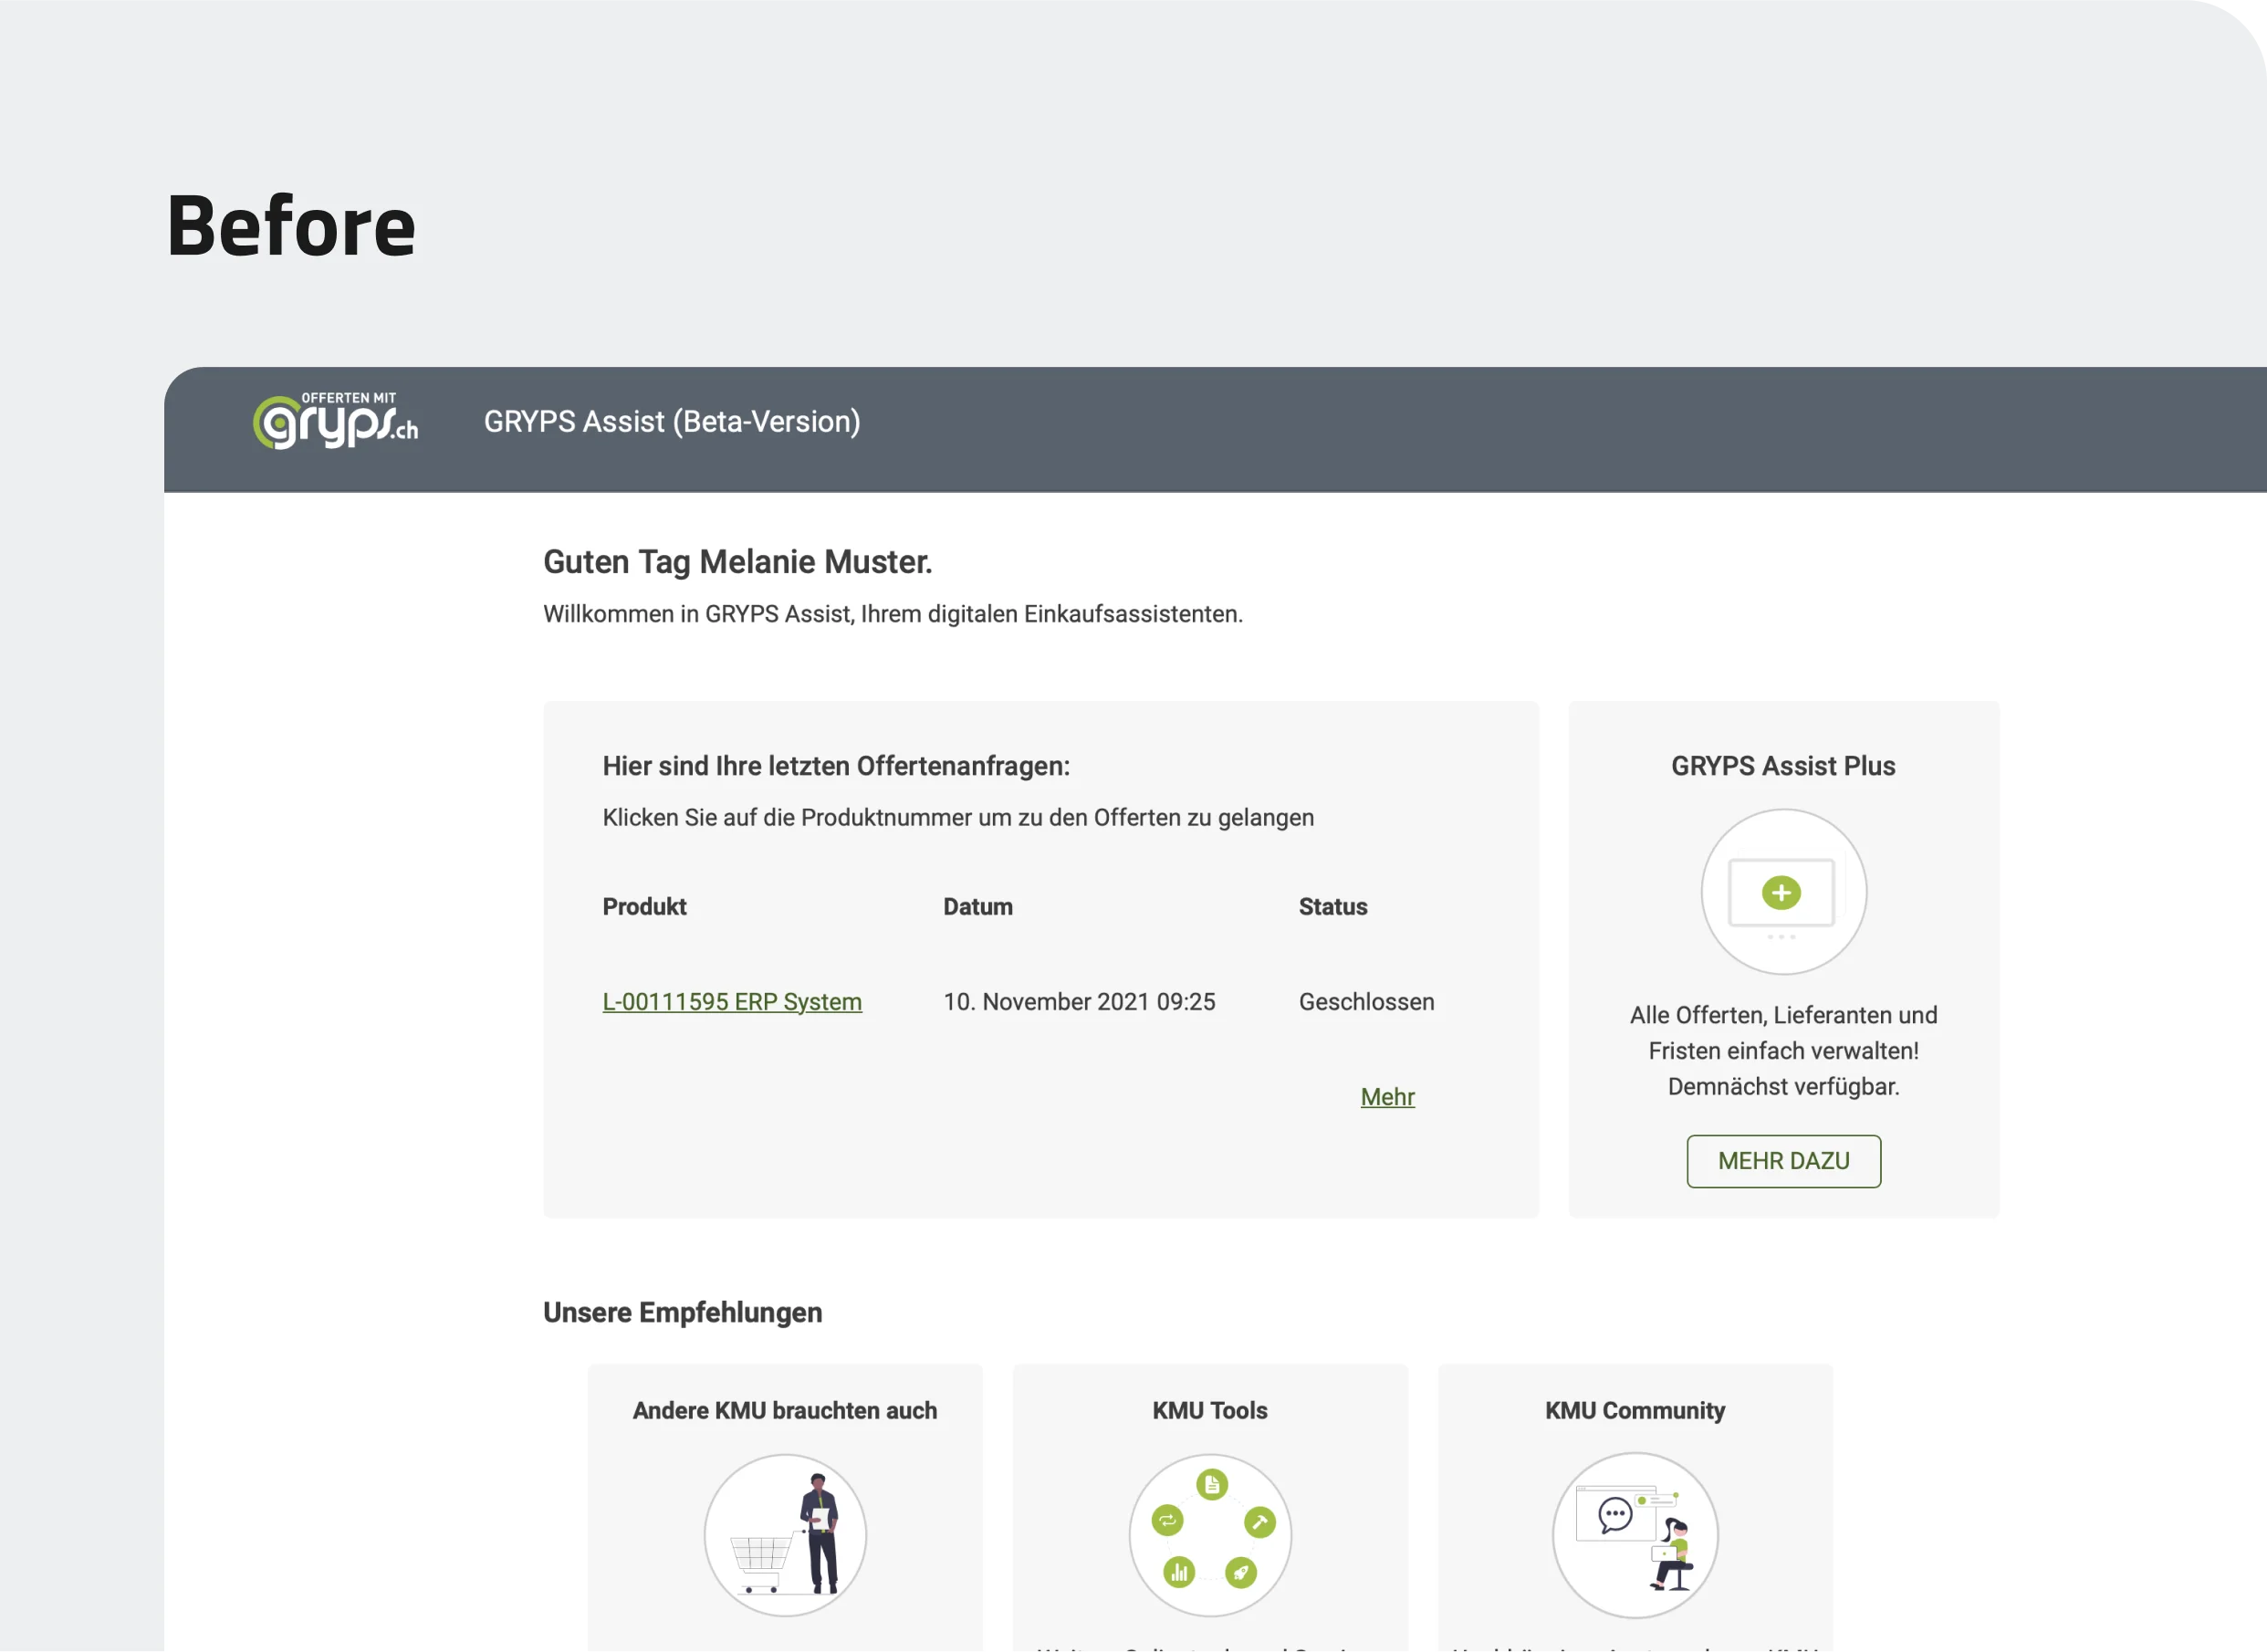2267x1652 pixels.
Task: Click the green bar chart icon in KMU Tools
Action: pyautogui.click(x=1179, y=1572)
